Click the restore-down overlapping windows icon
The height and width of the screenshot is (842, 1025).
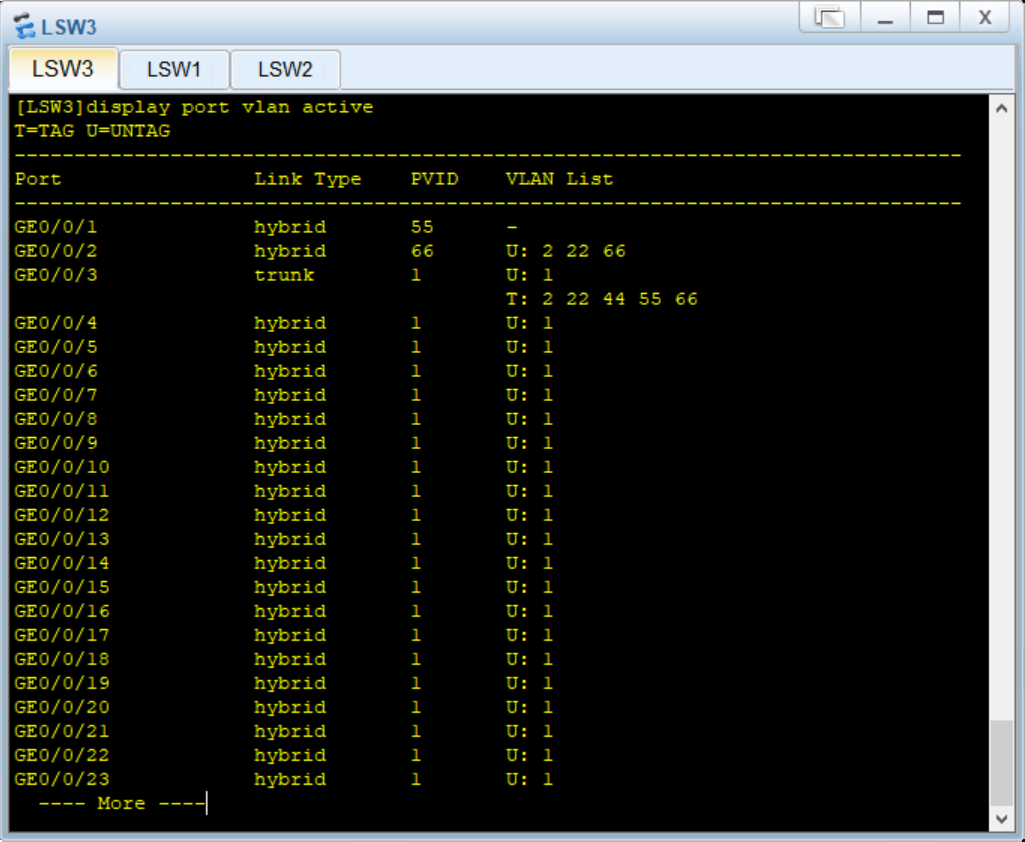tap(830, 17)
